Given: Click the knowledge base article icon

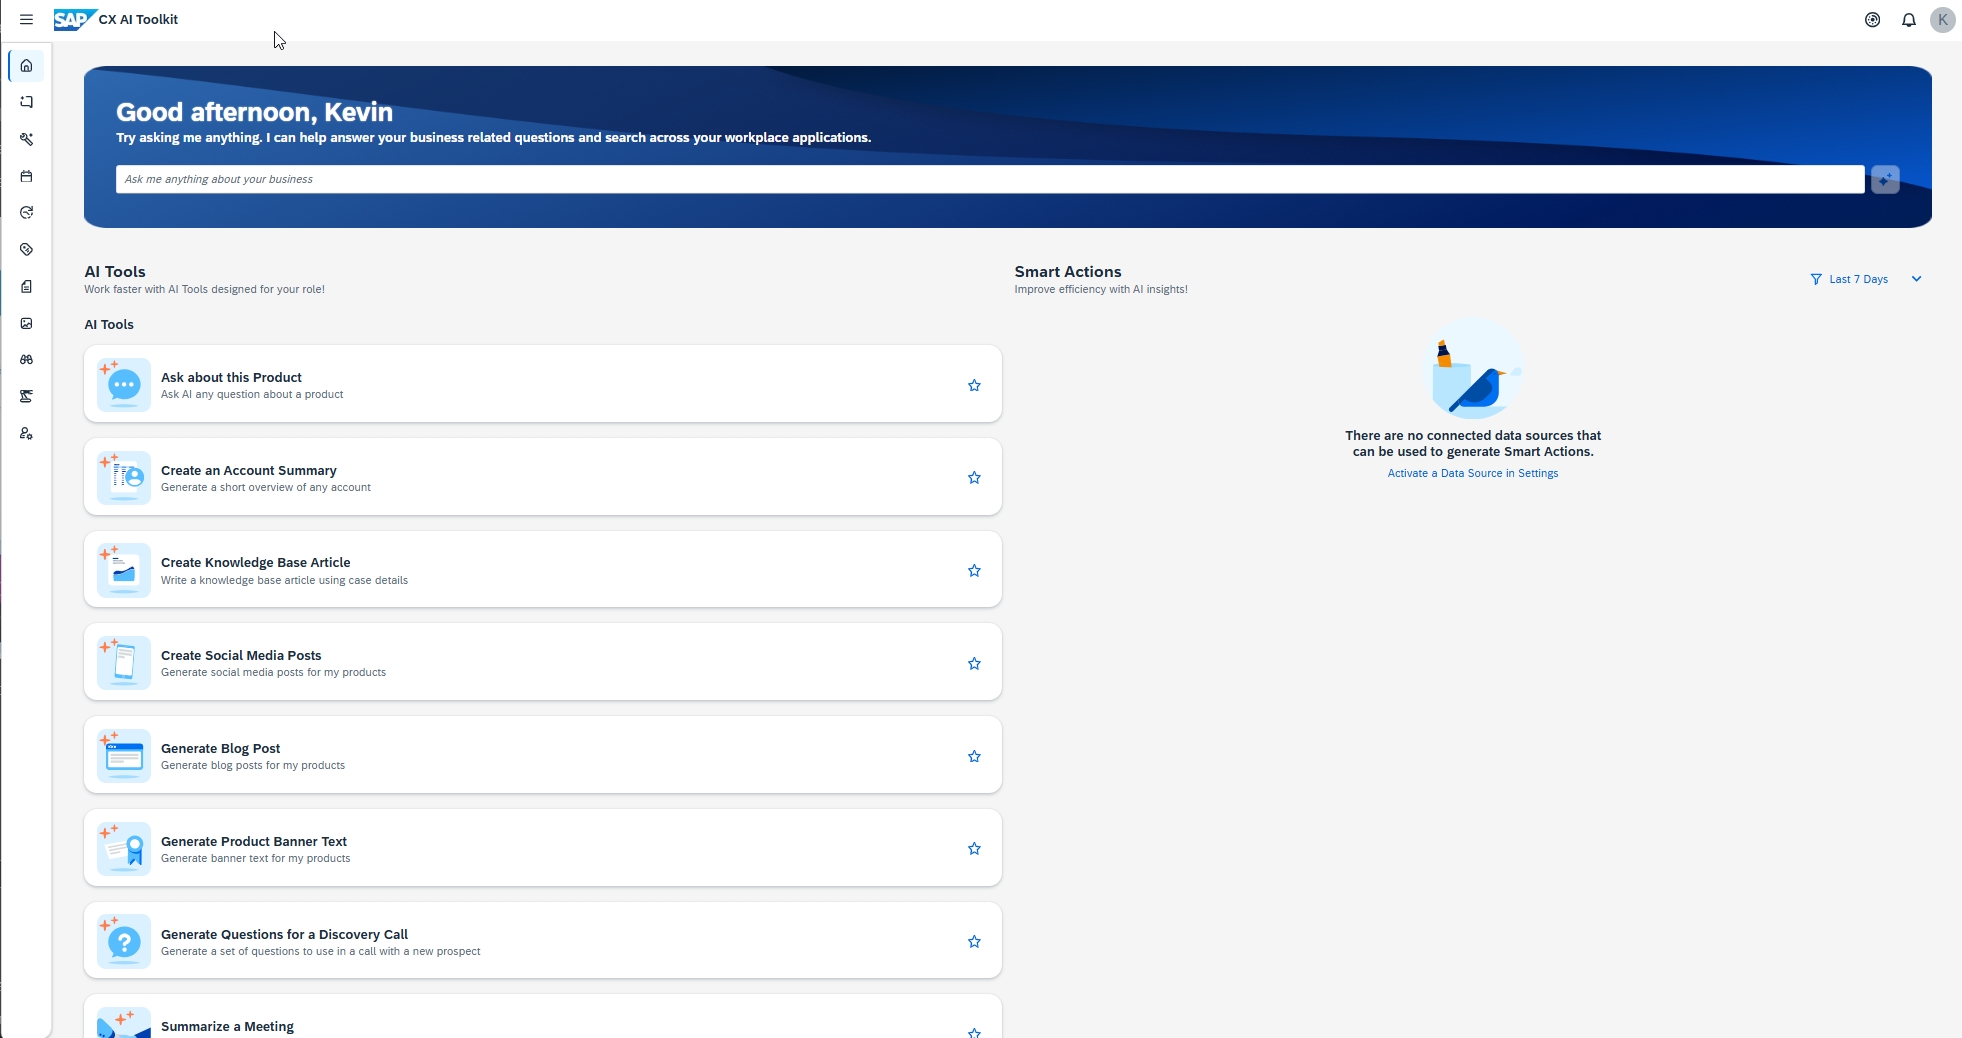Looking at the screenshot, I should point(124,570).
